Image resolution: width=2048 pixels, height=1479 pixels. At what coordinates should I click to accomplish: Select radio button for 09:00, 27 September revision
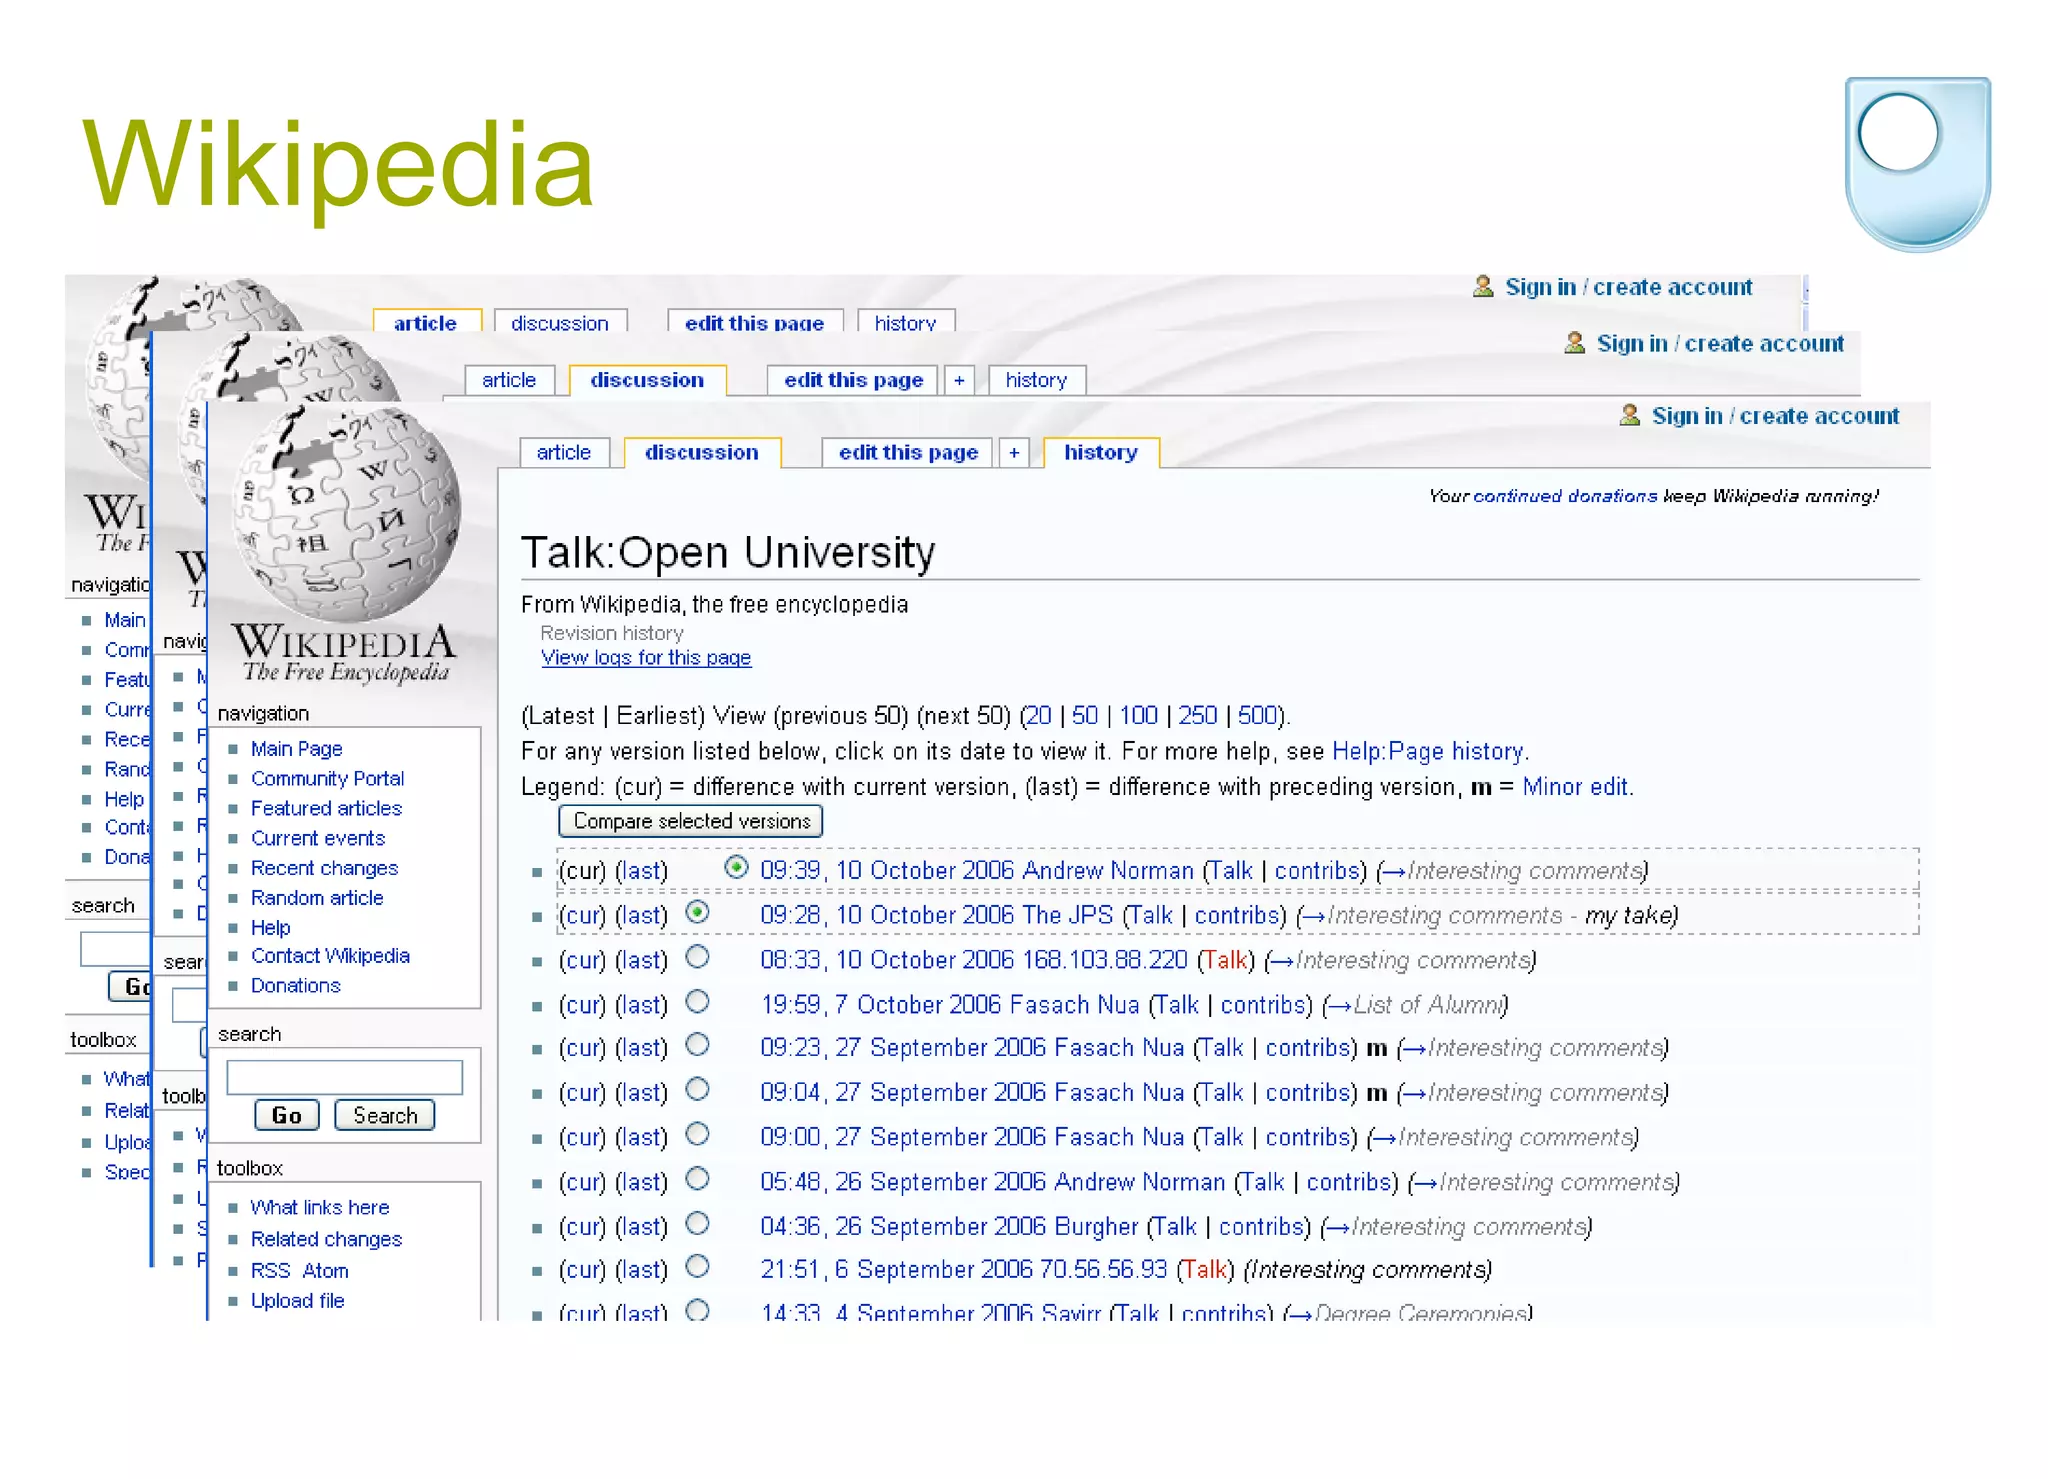point(698,1134)
